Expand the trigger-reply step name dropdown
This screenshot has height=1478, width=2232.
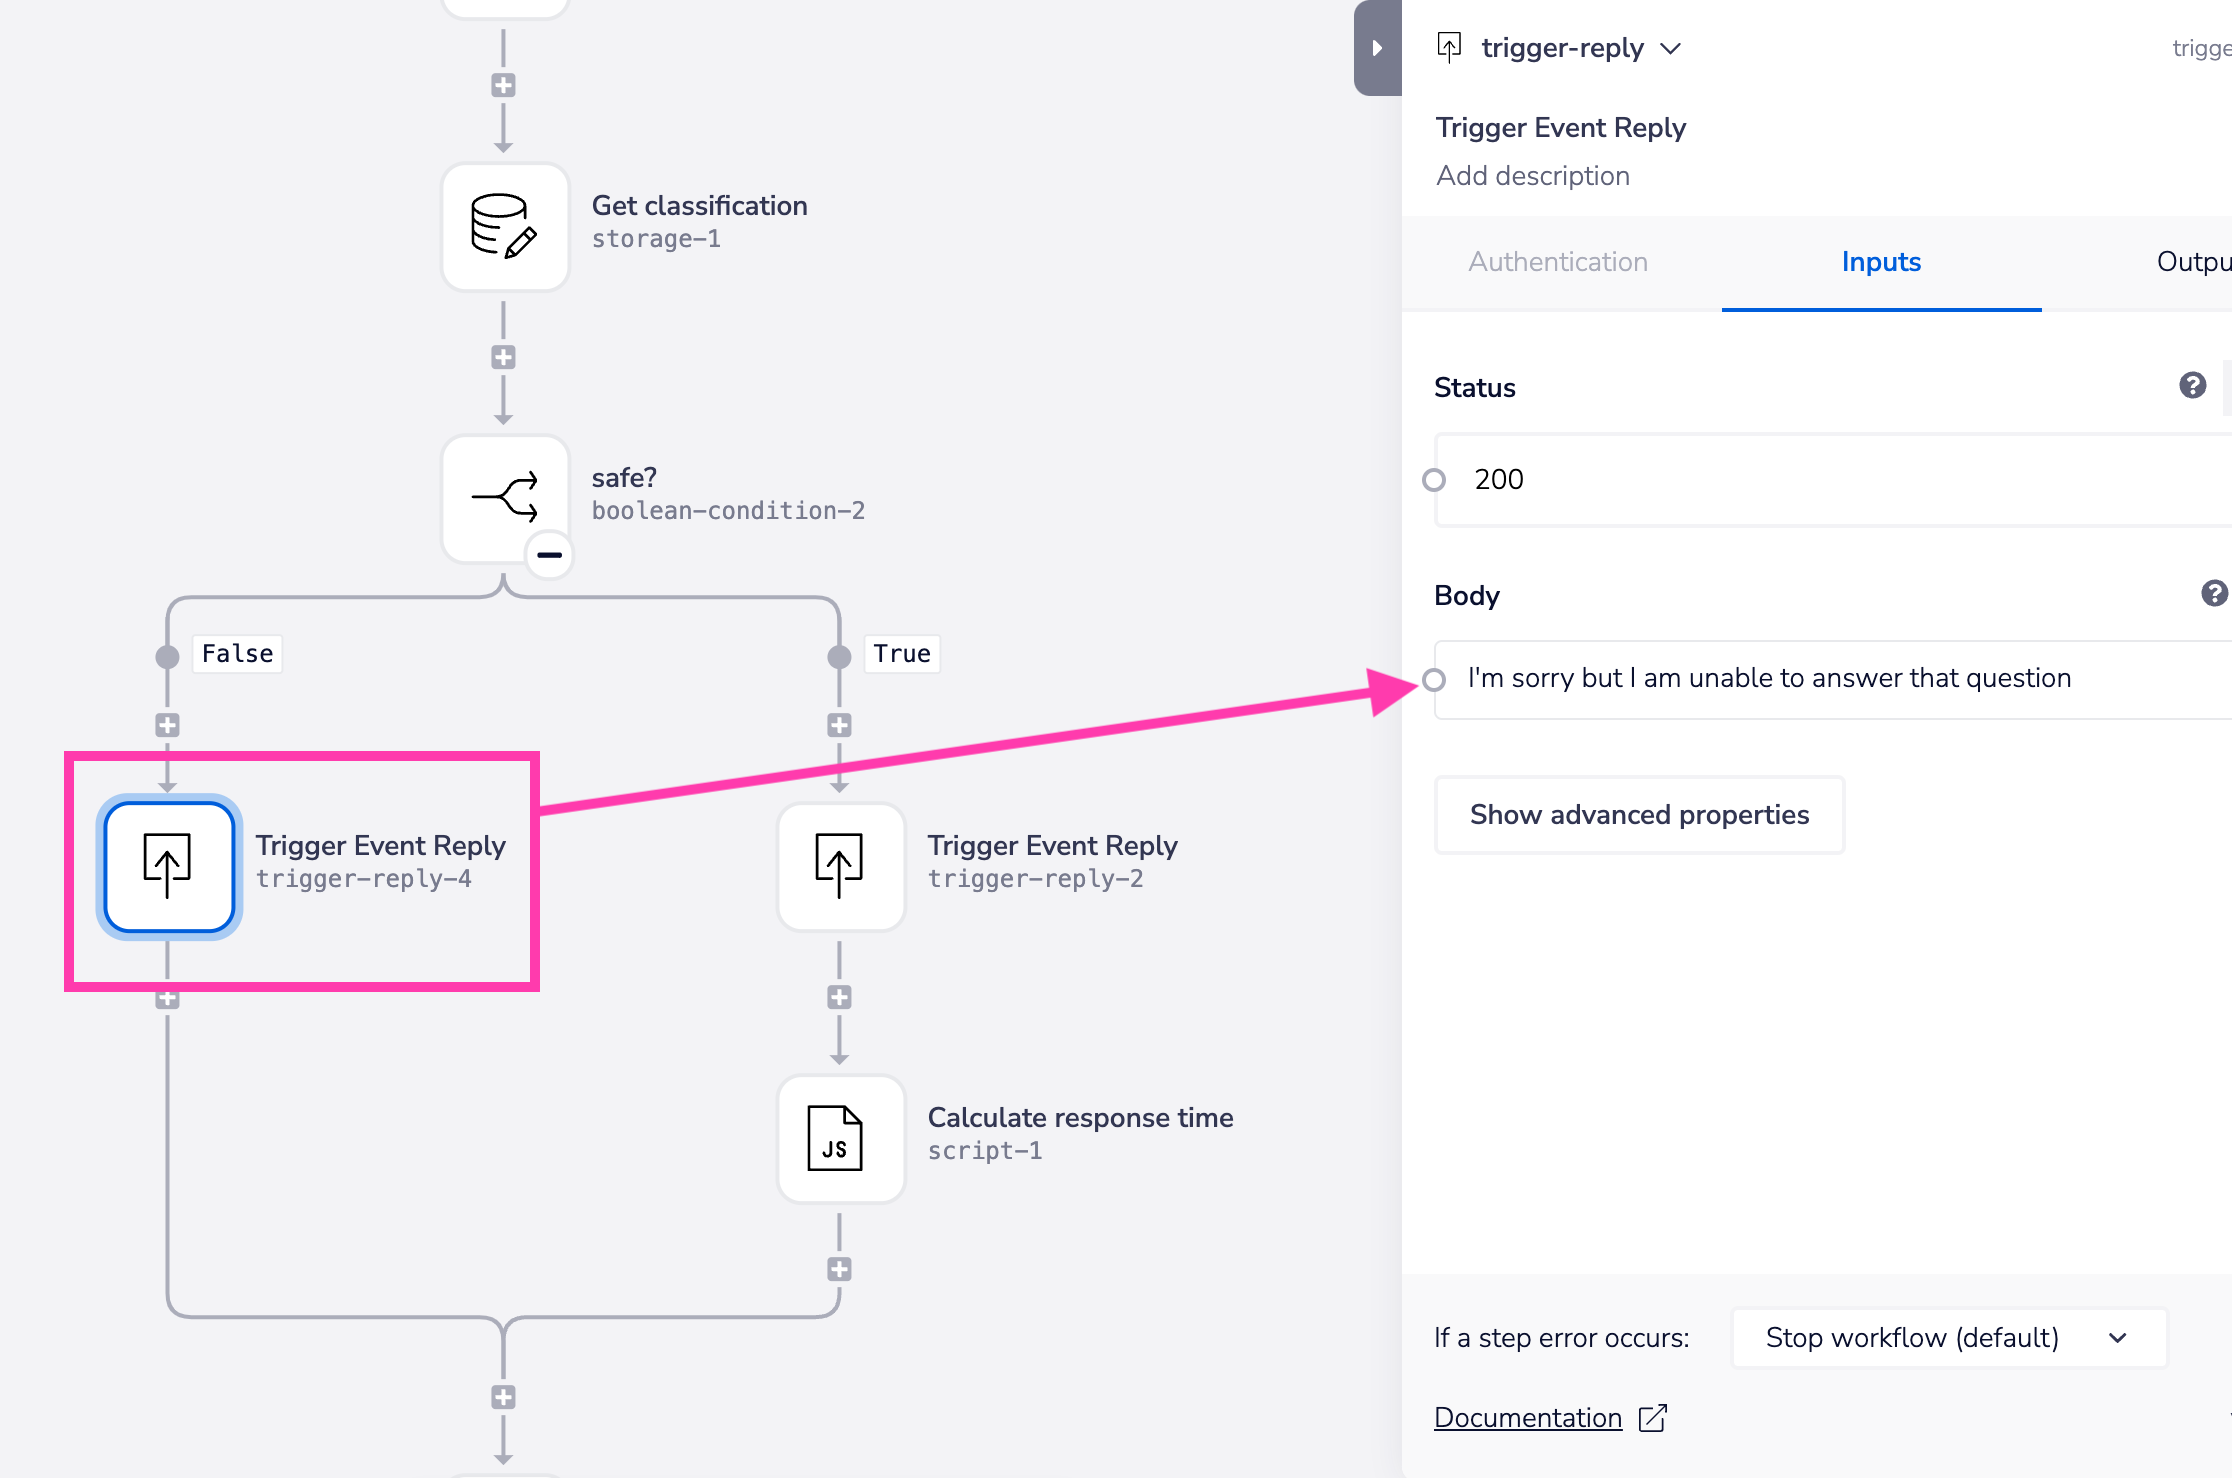[x=1670, y=48]
